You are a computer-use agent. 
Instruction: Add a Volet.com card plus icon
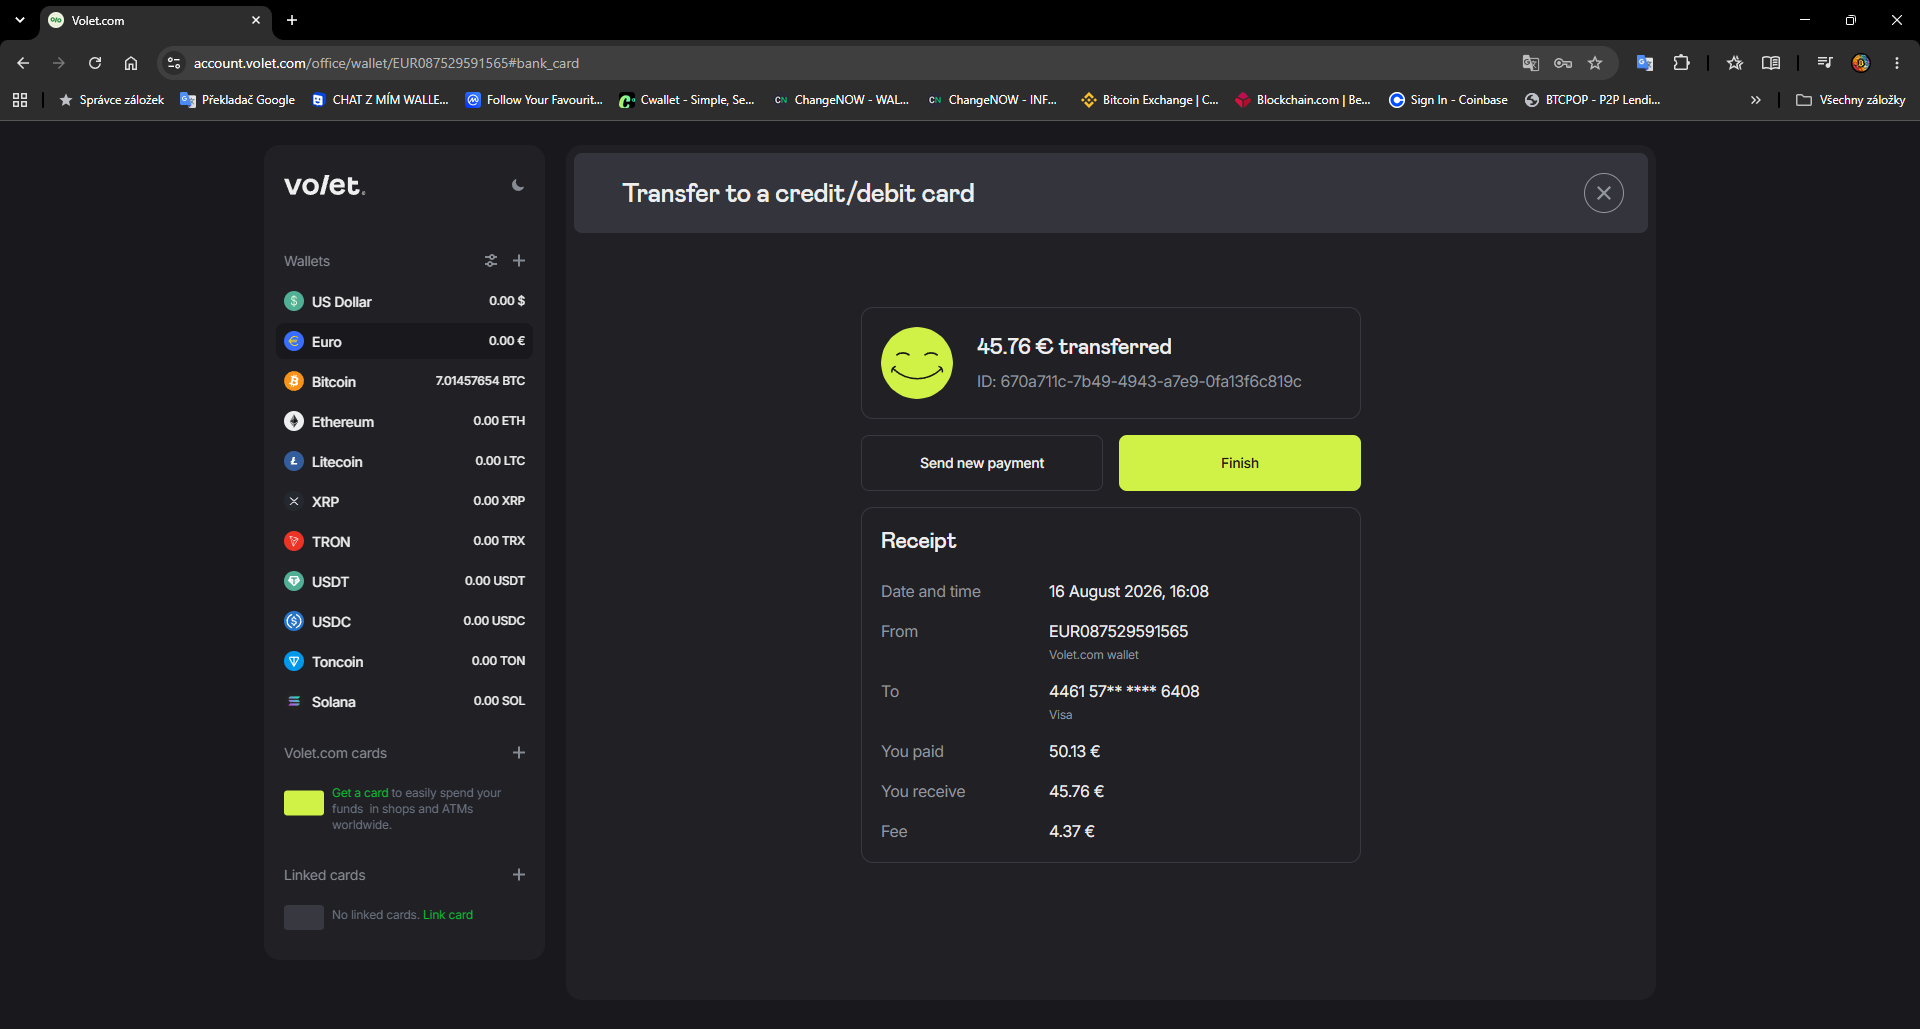coord(519,753)
